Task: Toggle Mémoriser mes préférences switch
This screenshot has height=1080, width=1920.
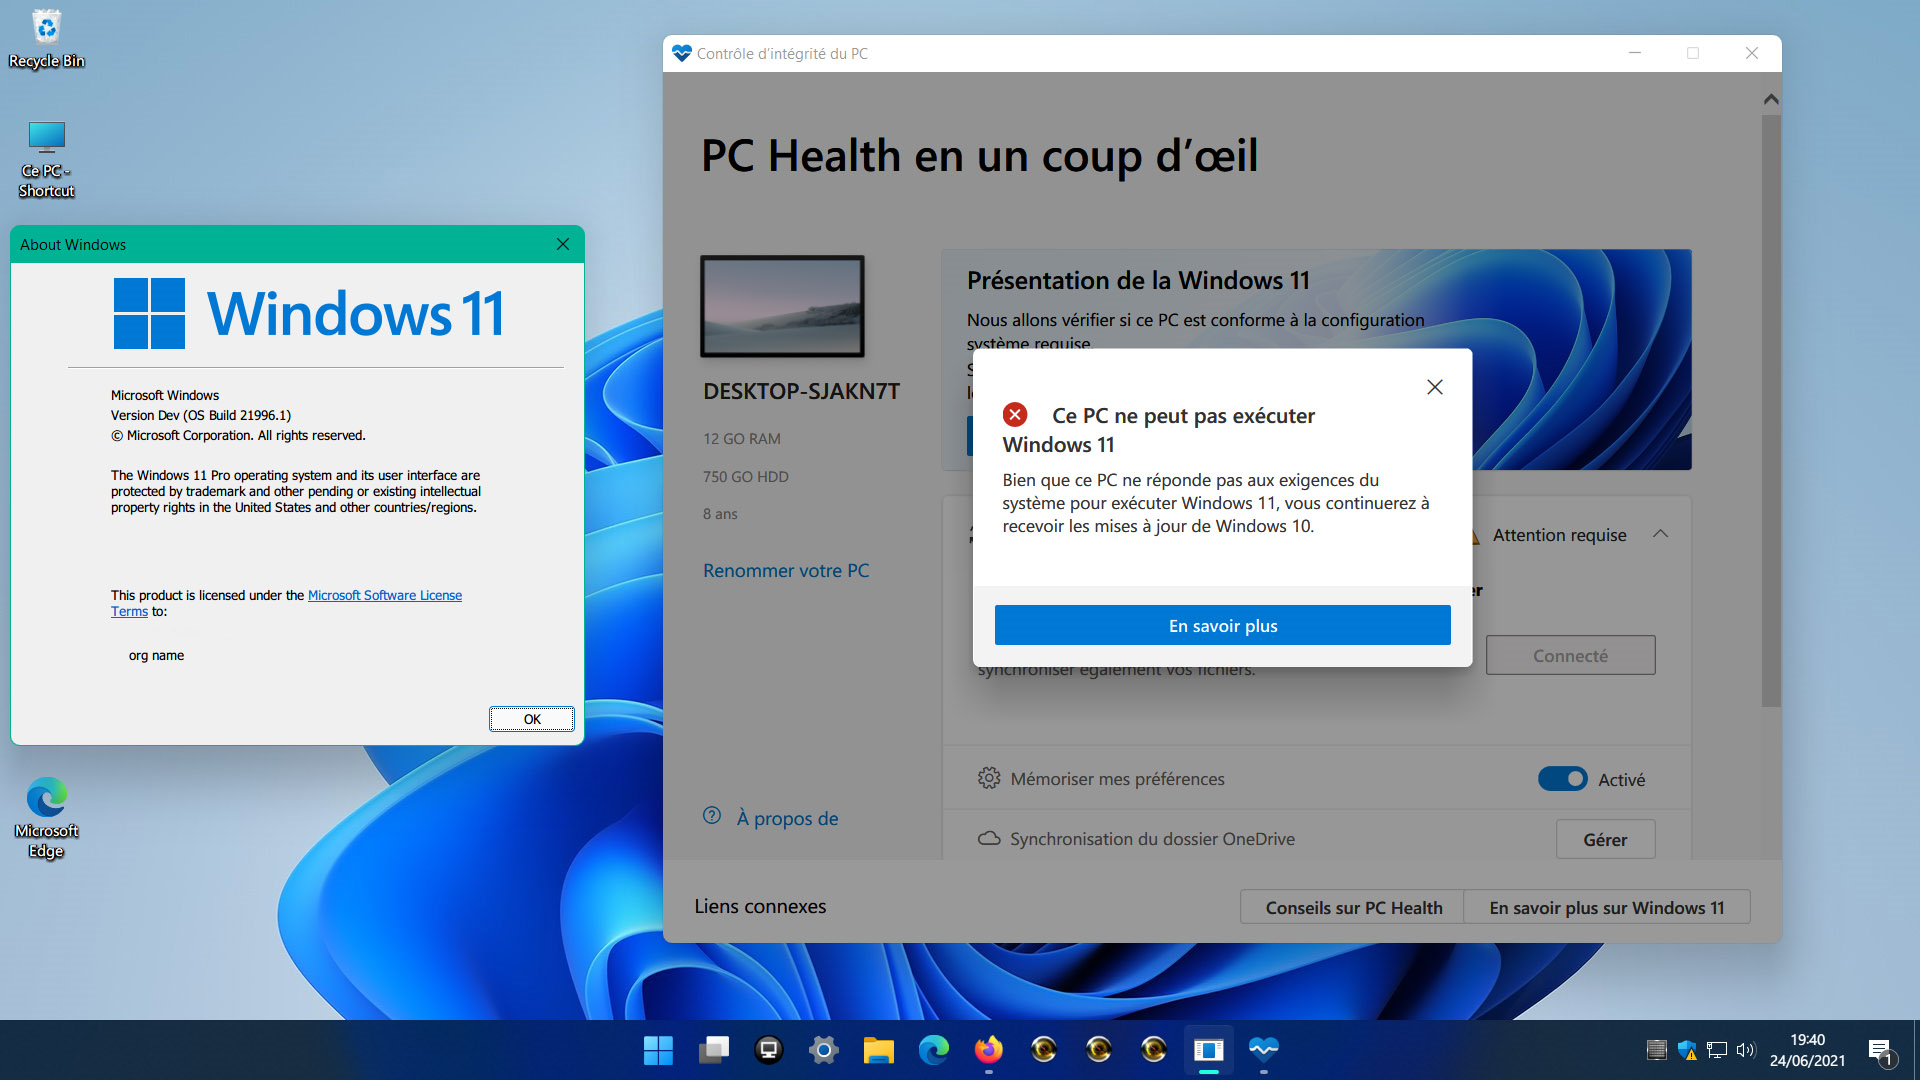Action: (1561, 779)
